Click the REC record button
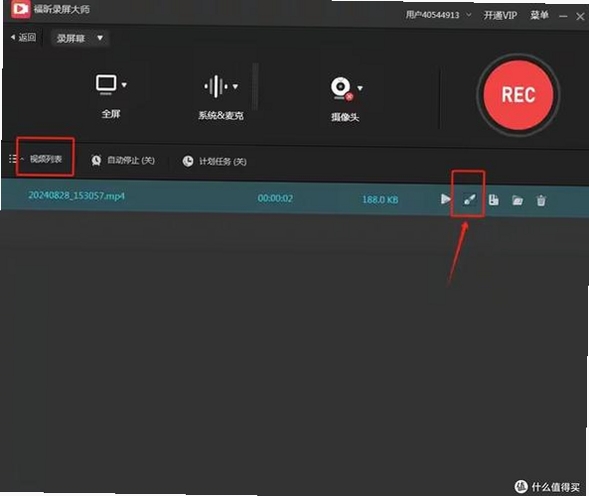Image resolution: width=589 pixels, height=496 pixels. tap(518, 95)
